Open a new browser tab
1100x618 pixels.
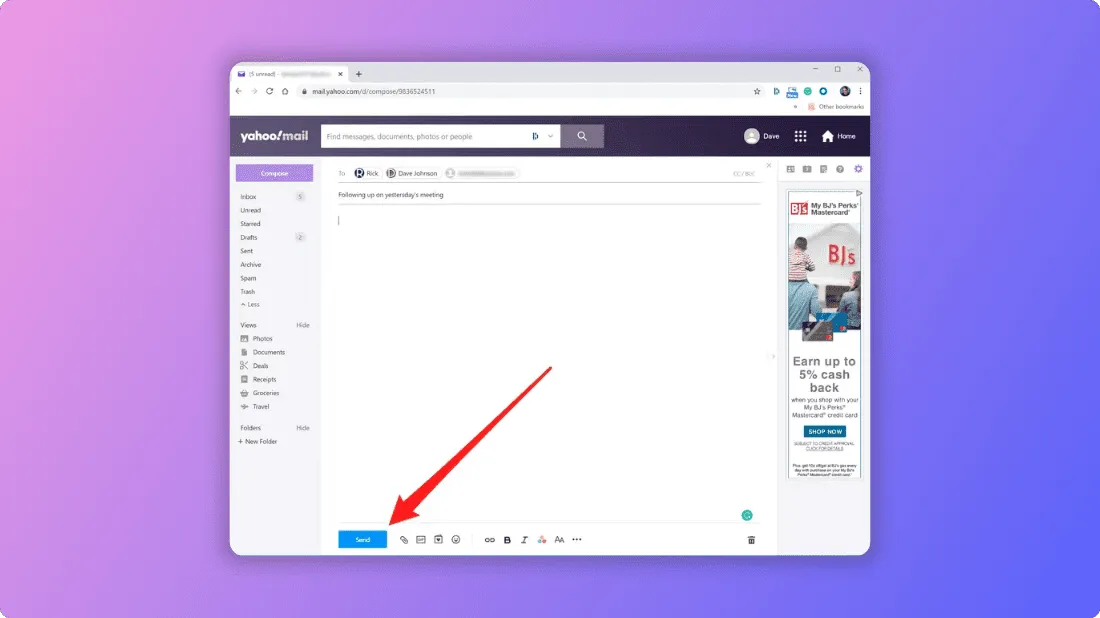(x=358, y=74)
